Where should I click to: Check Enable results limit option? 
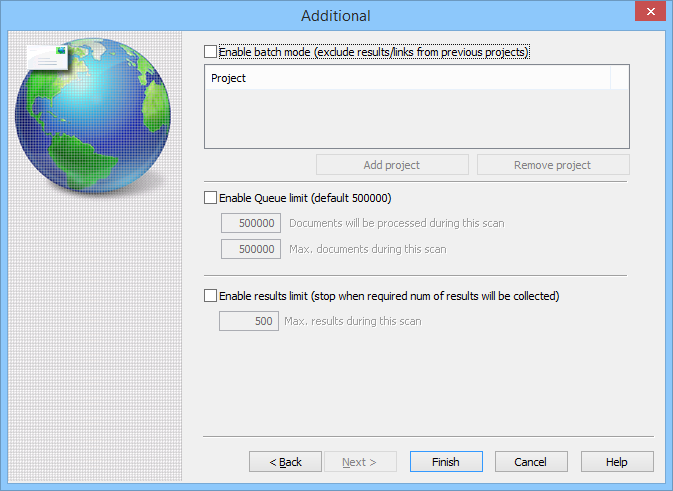click(x=210, y=296)
